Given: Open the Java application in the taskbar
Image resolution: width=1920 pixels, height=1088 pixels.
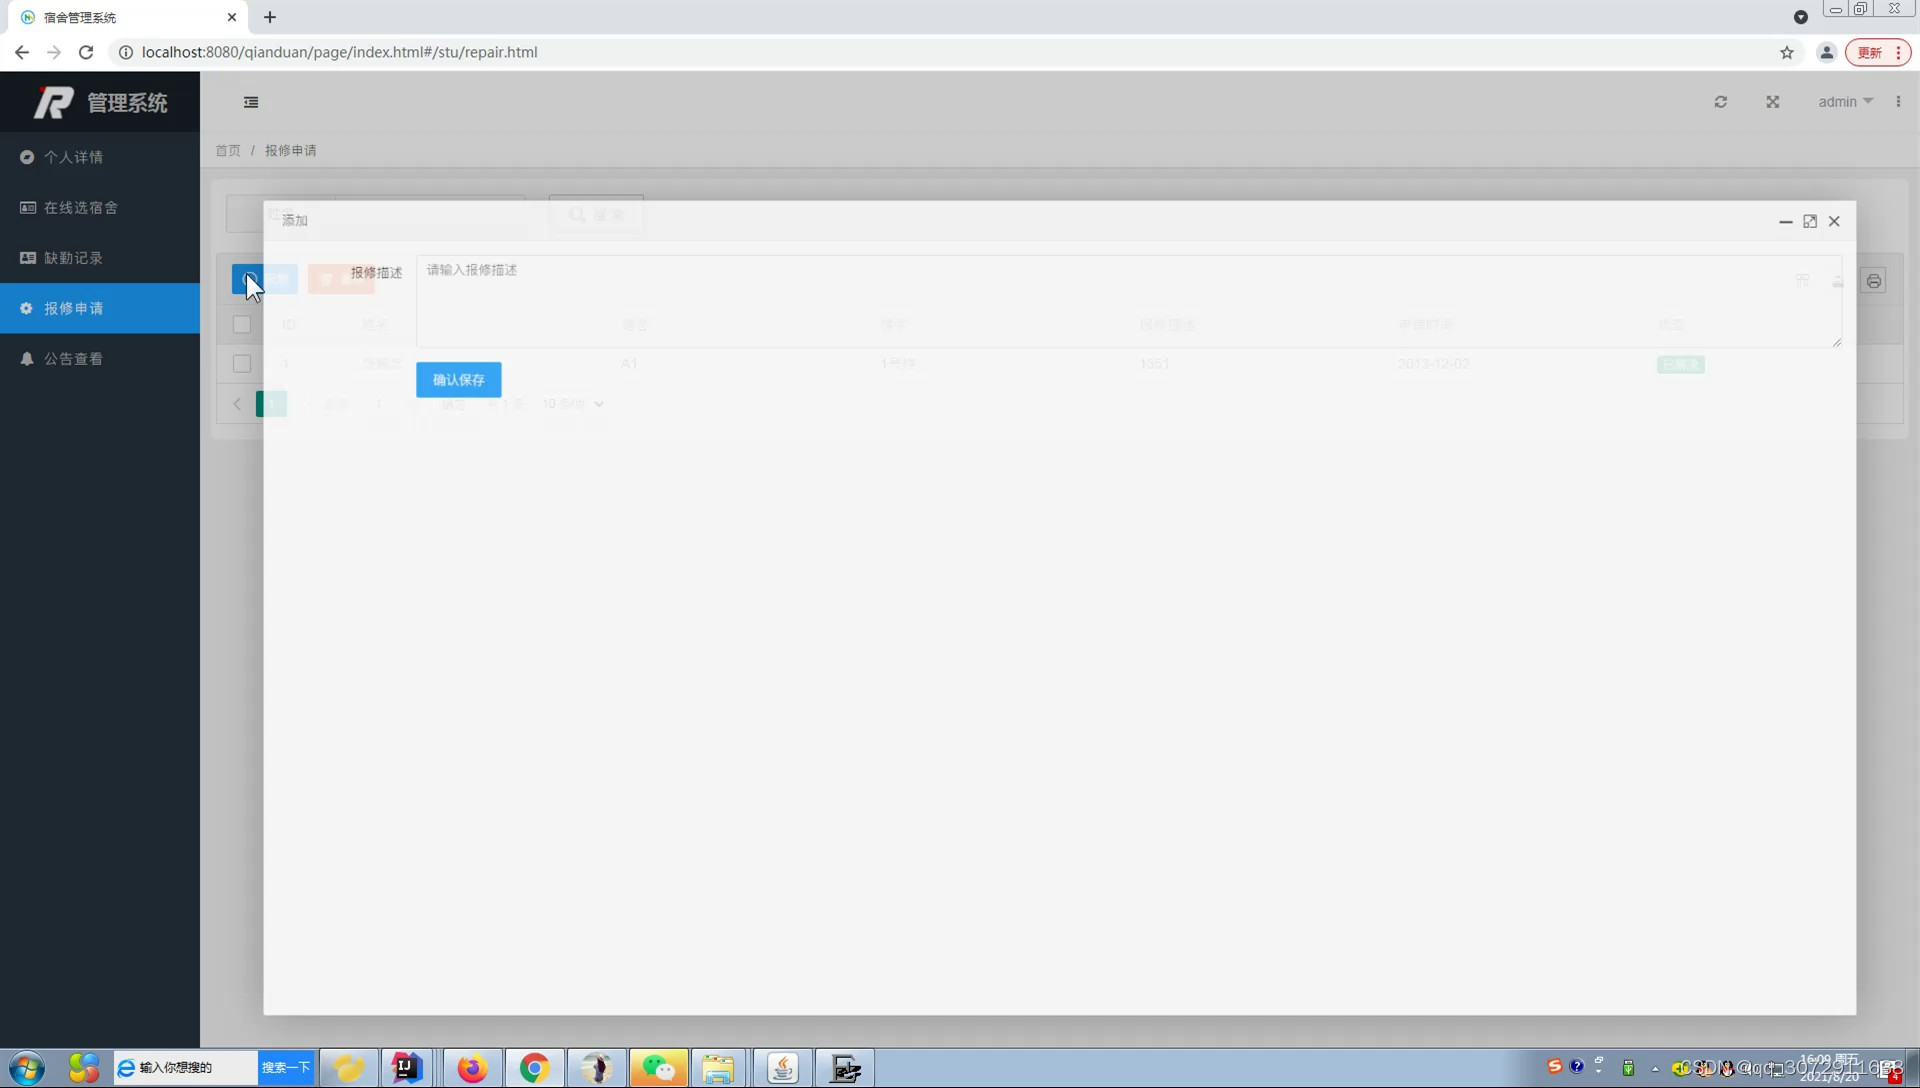Looking at the screenshot, I should point(782,1068).
